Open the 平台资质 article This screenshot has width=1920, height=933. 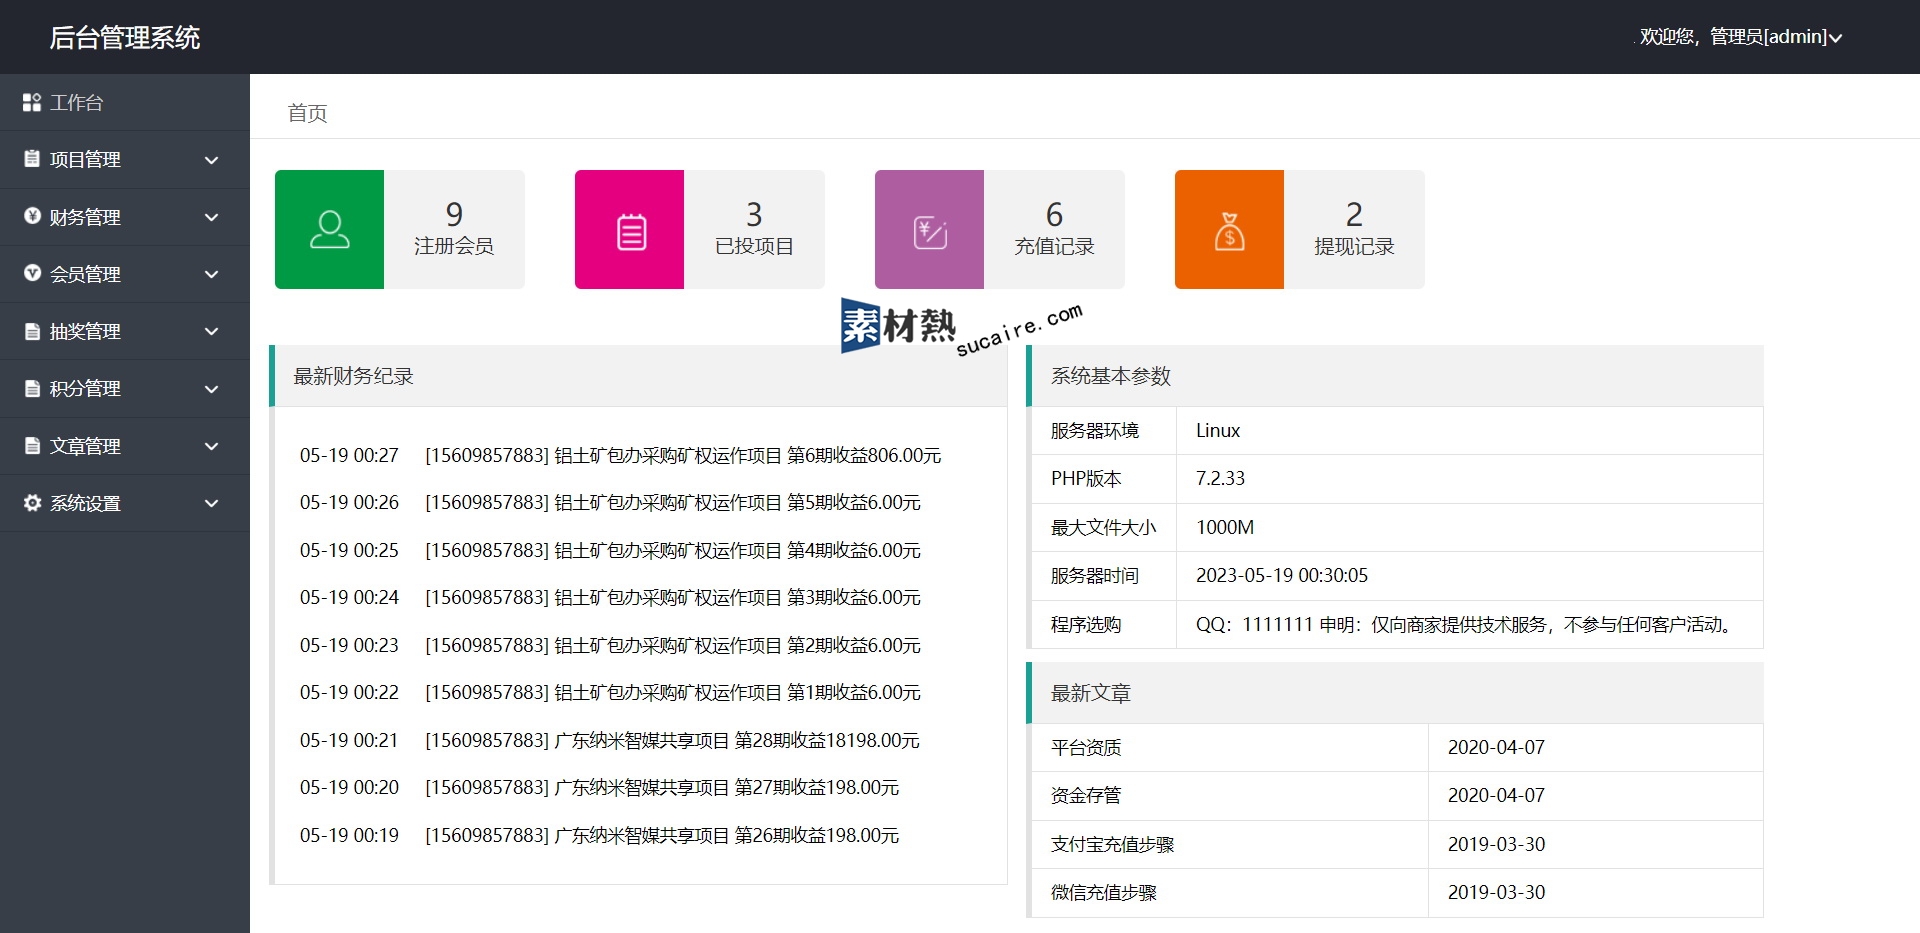click(x=1086, y=747)
